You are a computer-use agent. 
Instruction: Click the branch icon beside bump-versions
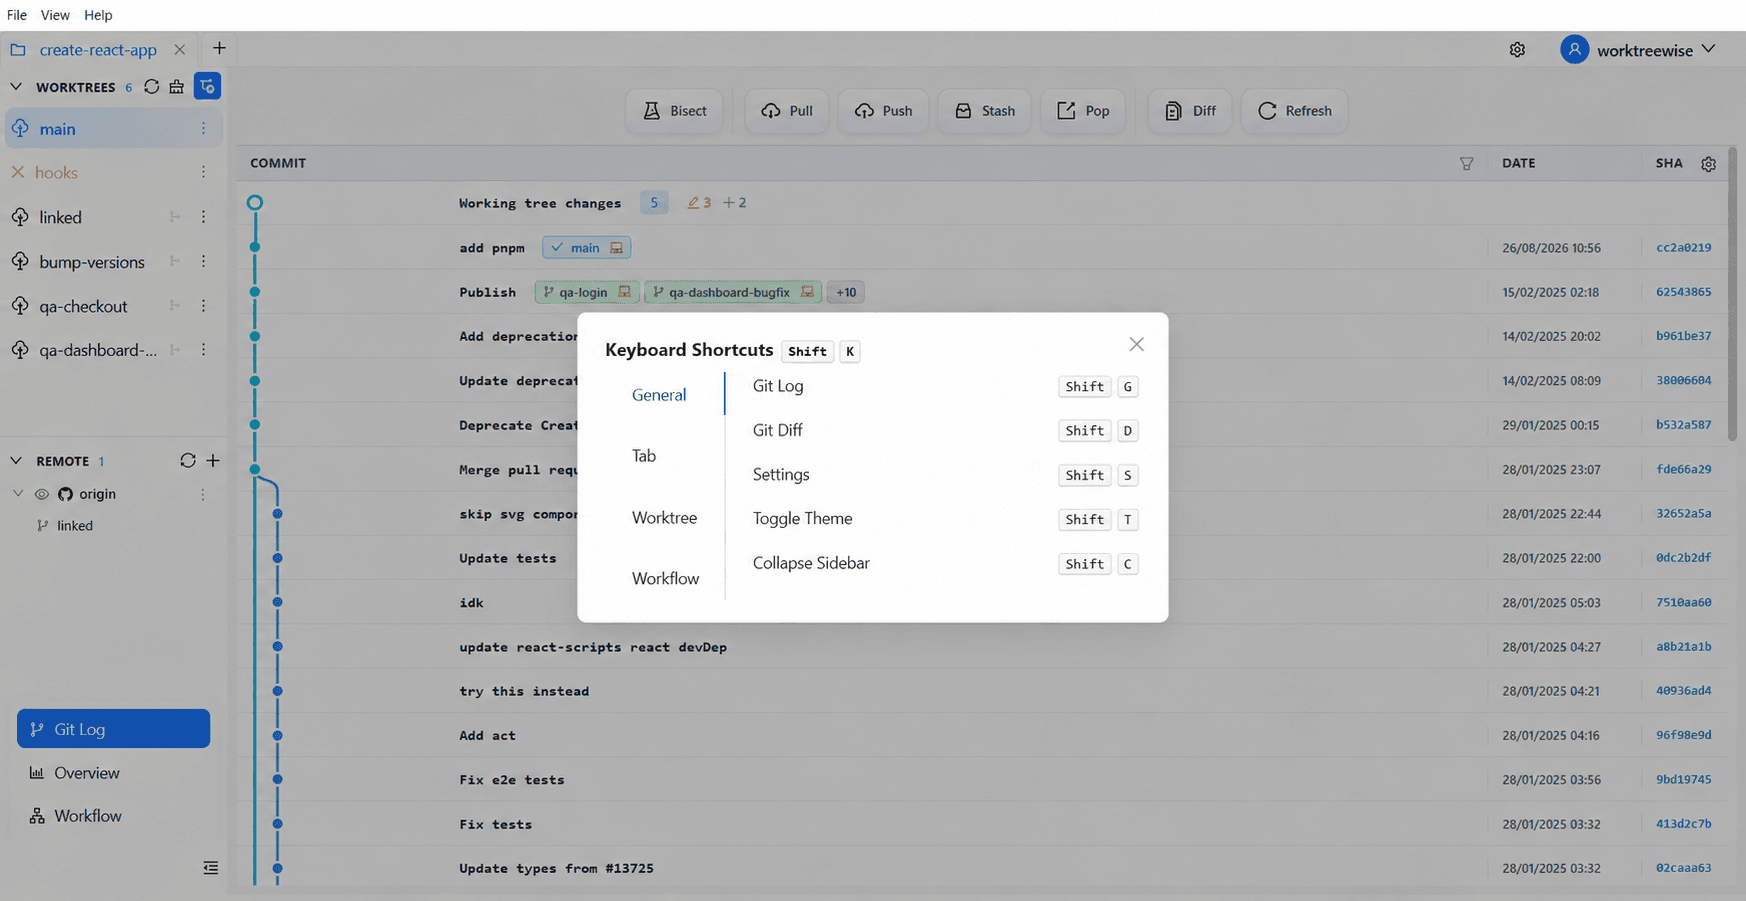click(x=175, y=262)
